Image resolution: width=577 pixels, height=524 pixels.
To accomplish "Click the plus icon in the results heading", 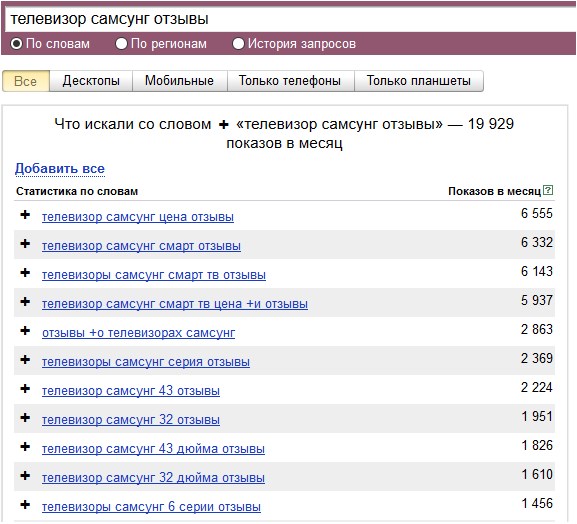I will [224, 125].
